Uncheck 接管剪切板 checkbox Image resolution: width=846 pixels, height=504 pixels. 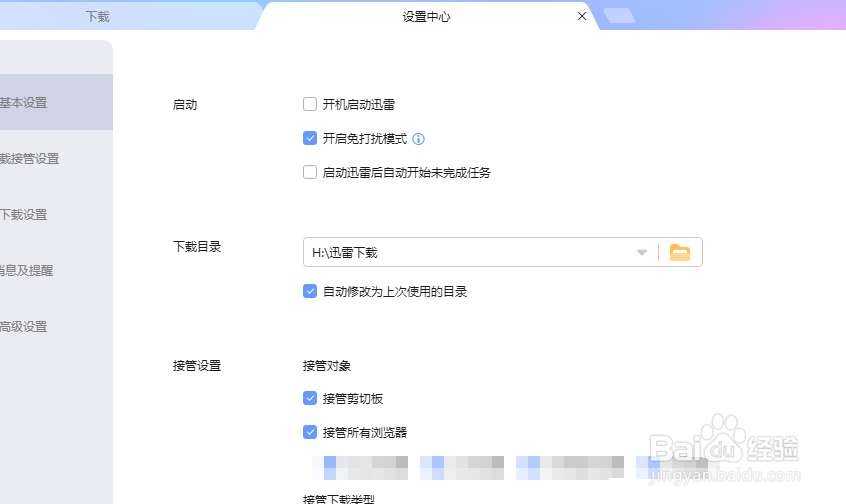click(x=310, y=398)
